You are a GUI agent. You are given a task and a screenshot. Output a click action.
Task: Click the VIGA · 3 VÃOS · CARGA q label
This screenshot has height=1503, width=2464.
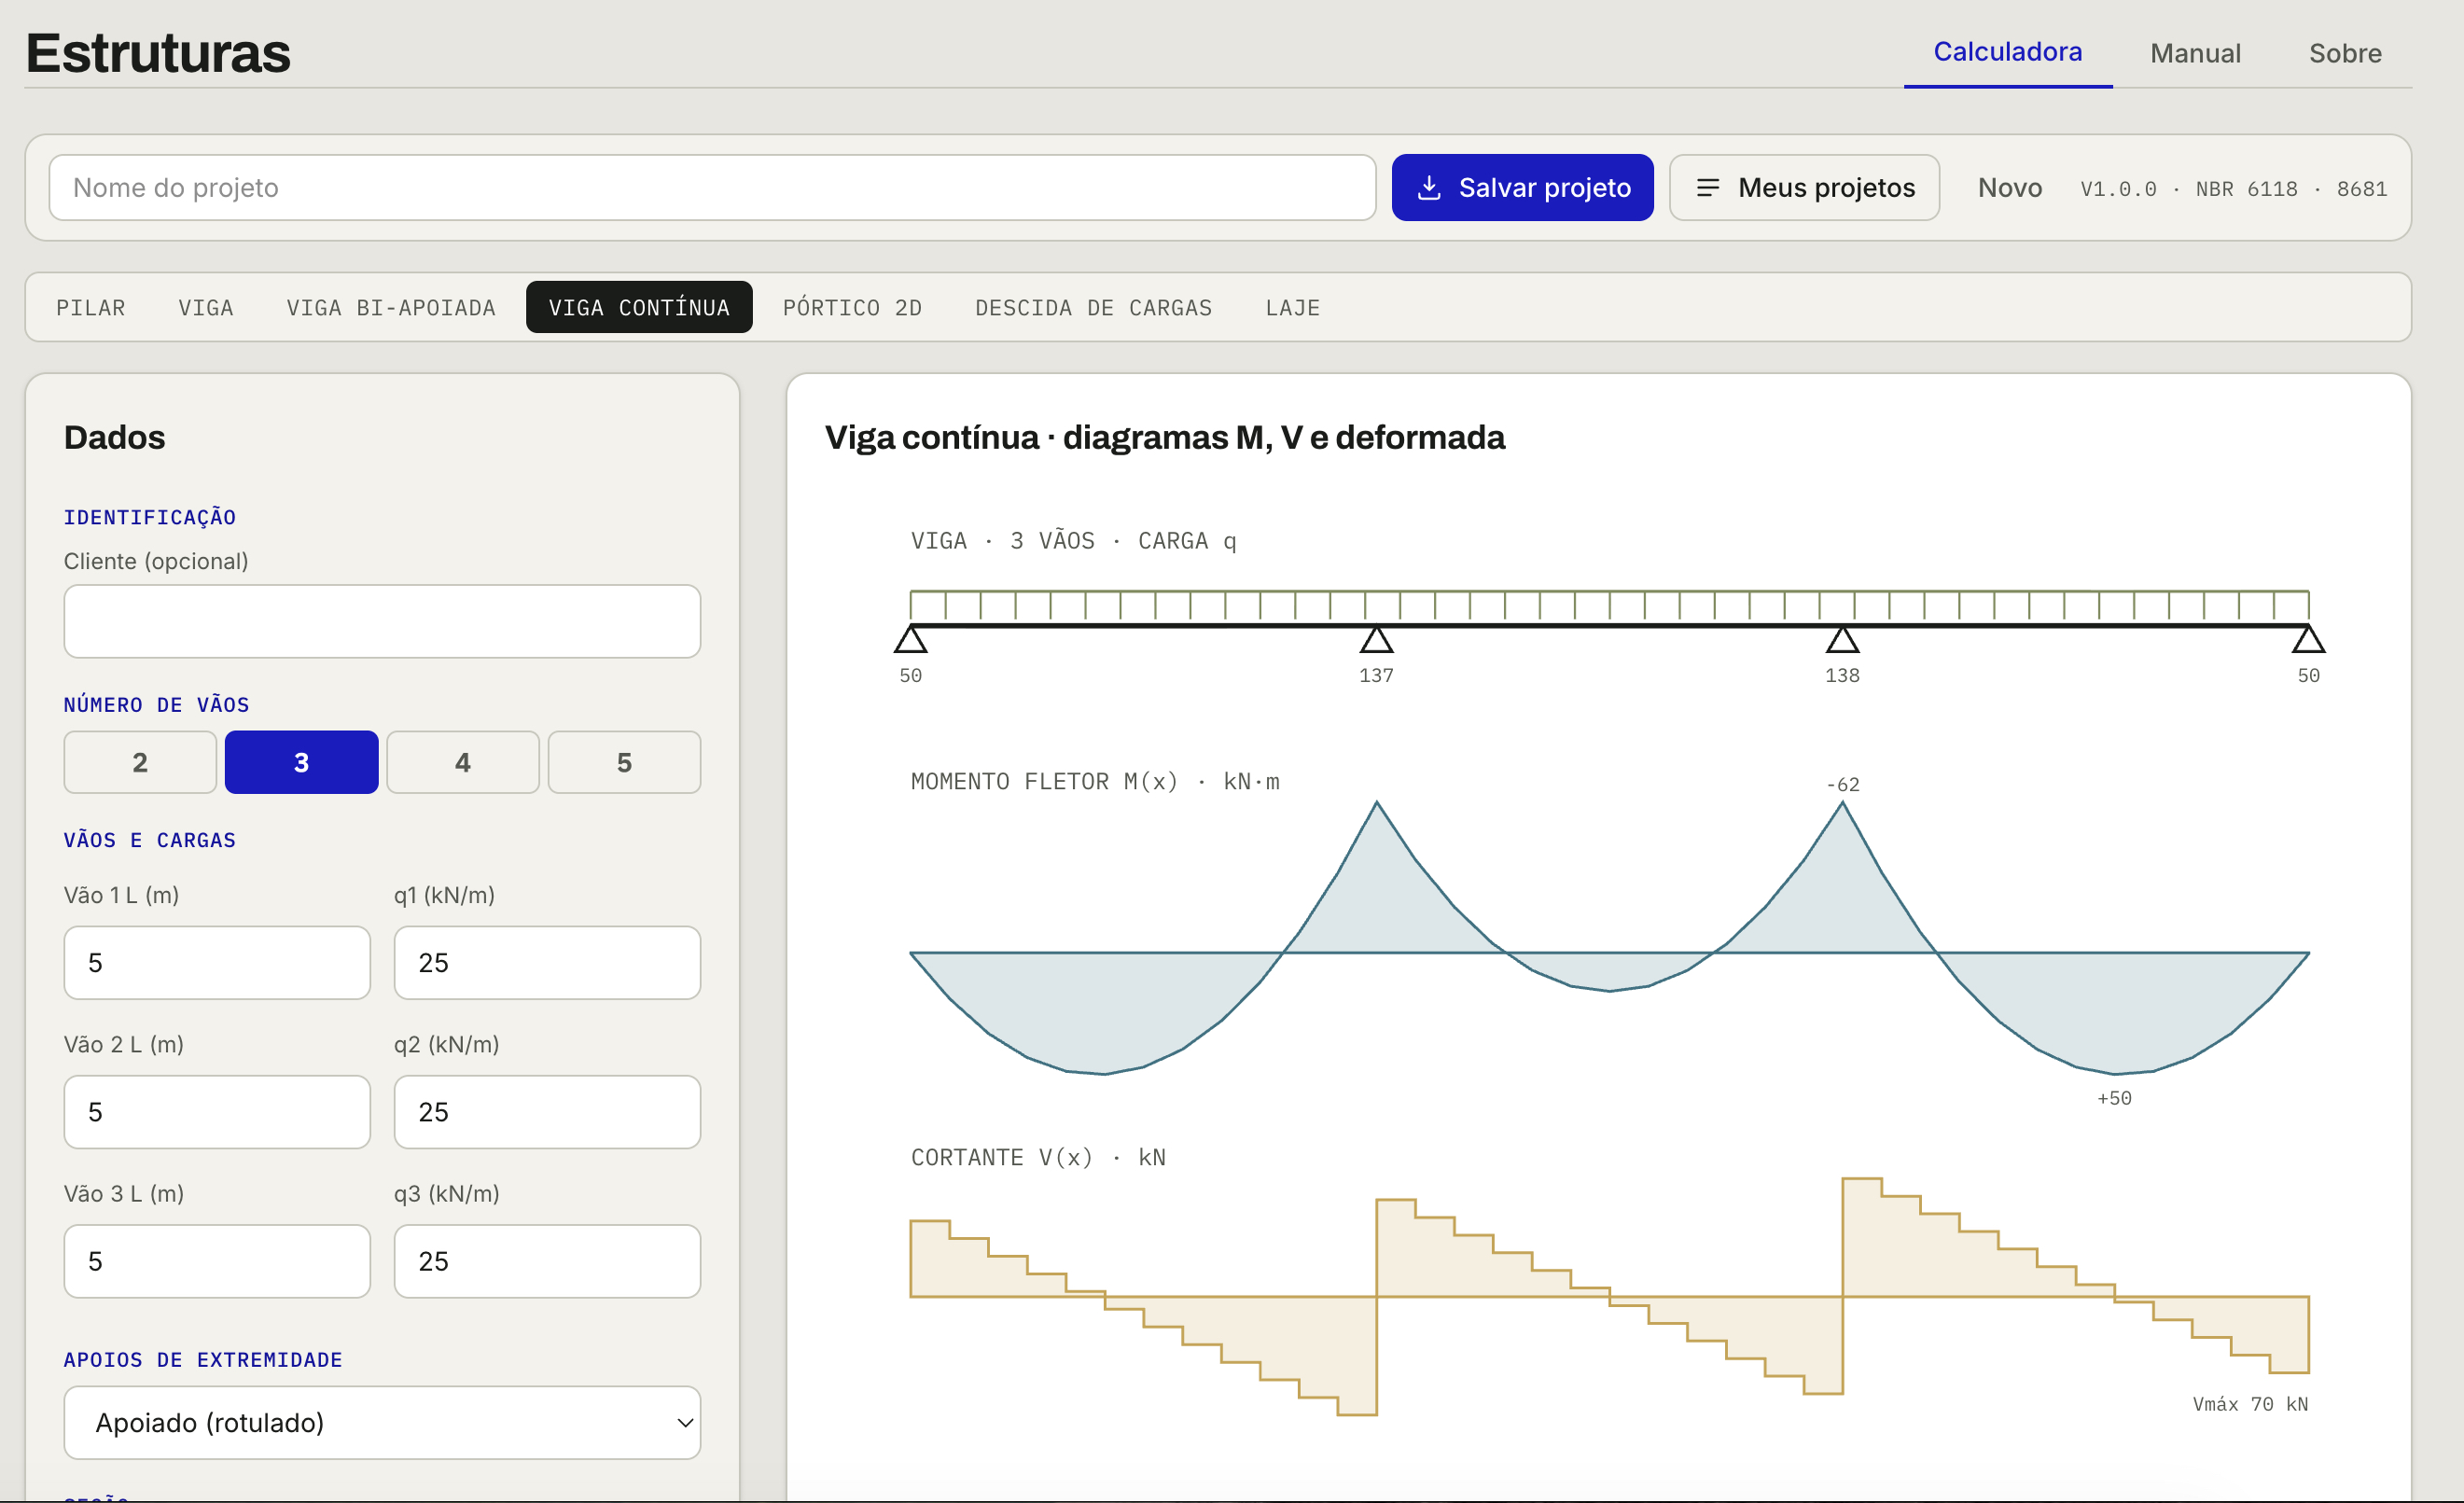1073,541
